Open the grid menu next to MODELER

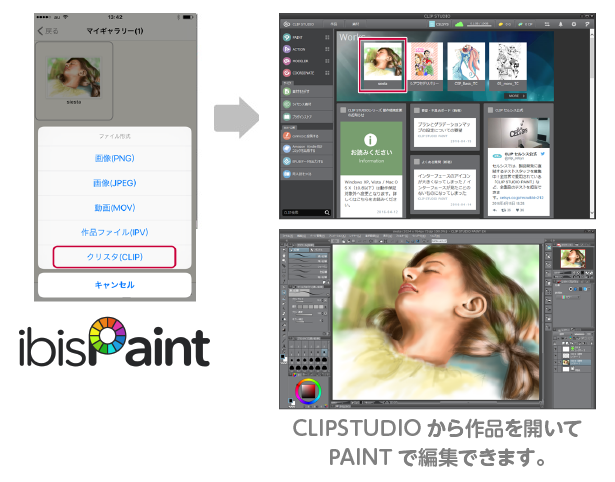(x=327, y=61)
